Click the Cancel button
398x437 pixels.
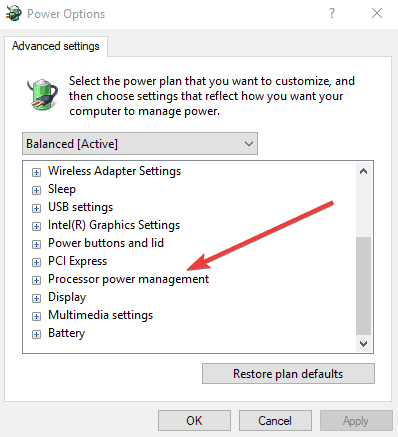275,421
